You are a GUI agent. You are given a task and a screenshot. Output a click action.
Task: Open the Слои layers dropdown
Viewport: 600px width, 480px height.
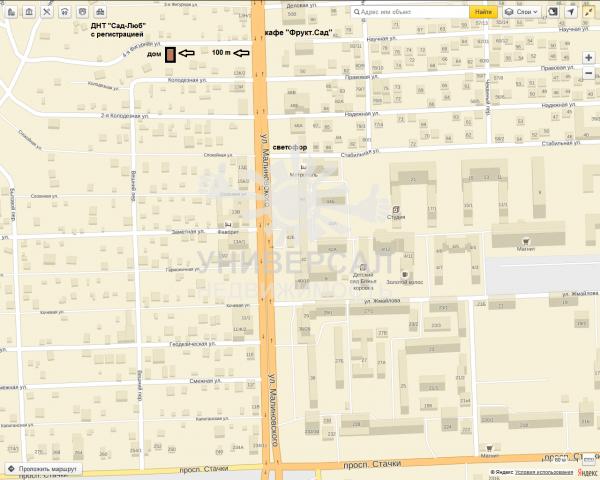[x=523, y=11]
